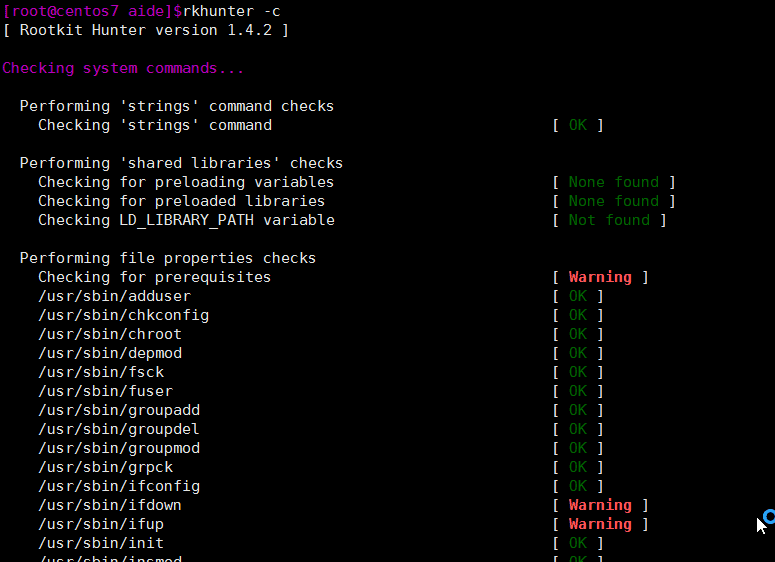Click the Rootkit Hunter version 1.4.2 line
775x562 pixels.
click(146, 30)
